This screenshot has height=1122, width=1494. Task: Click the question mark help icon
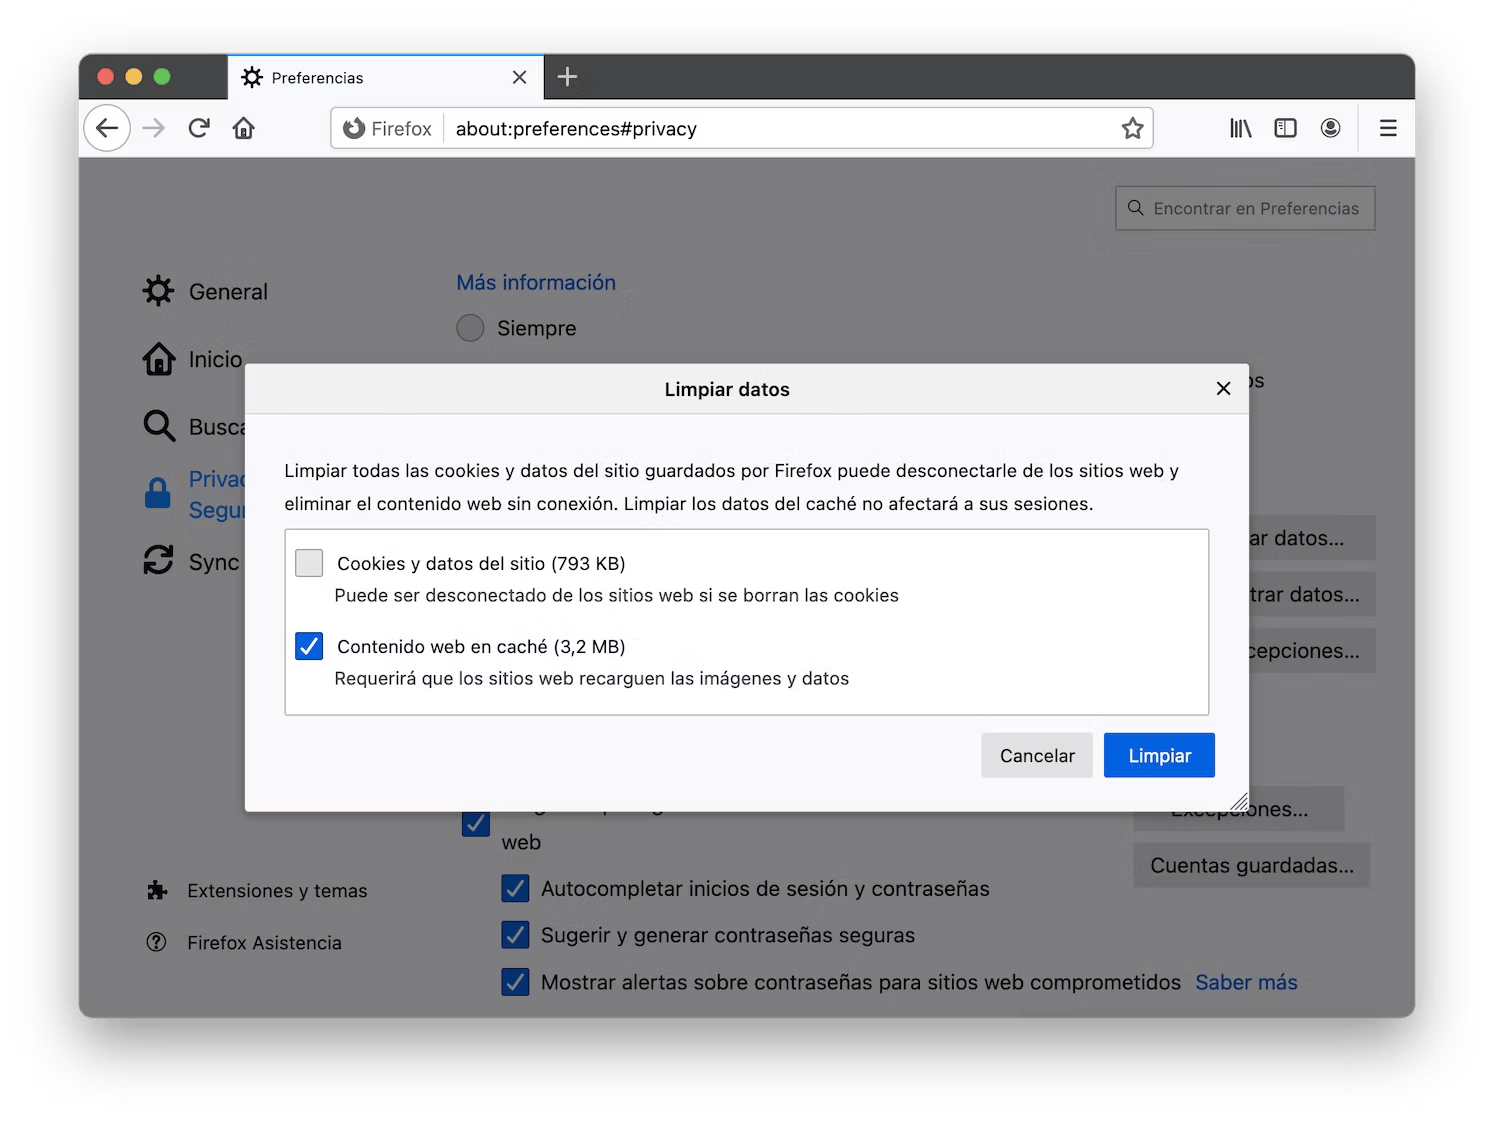[156, 942]
